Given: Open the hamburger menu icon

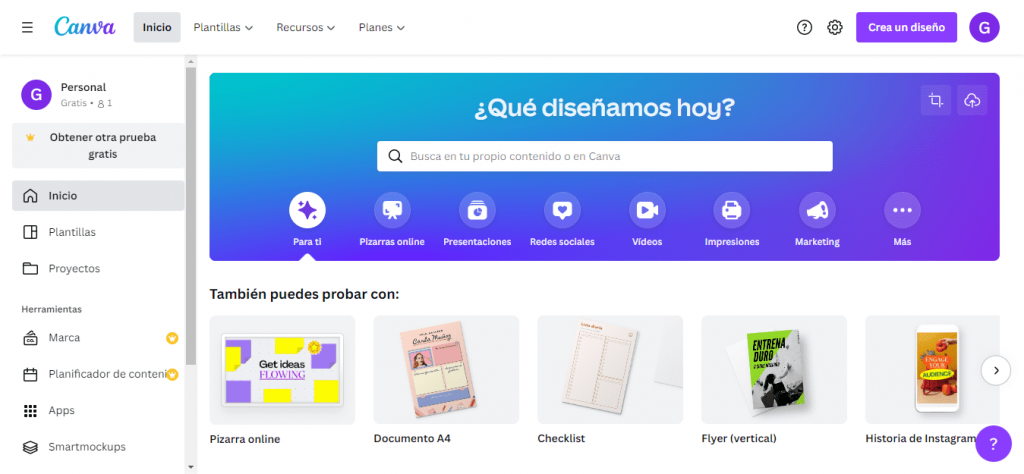Looking at the screenshot, I should (27, 27).
